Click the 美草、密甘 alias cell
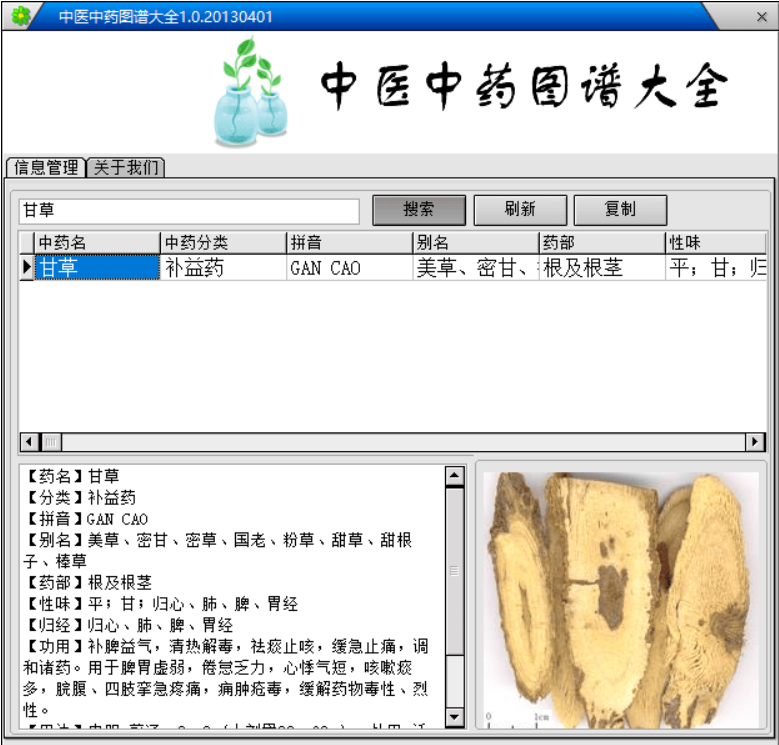The height and width of the screenshot is (745, 779). (476, 268)
